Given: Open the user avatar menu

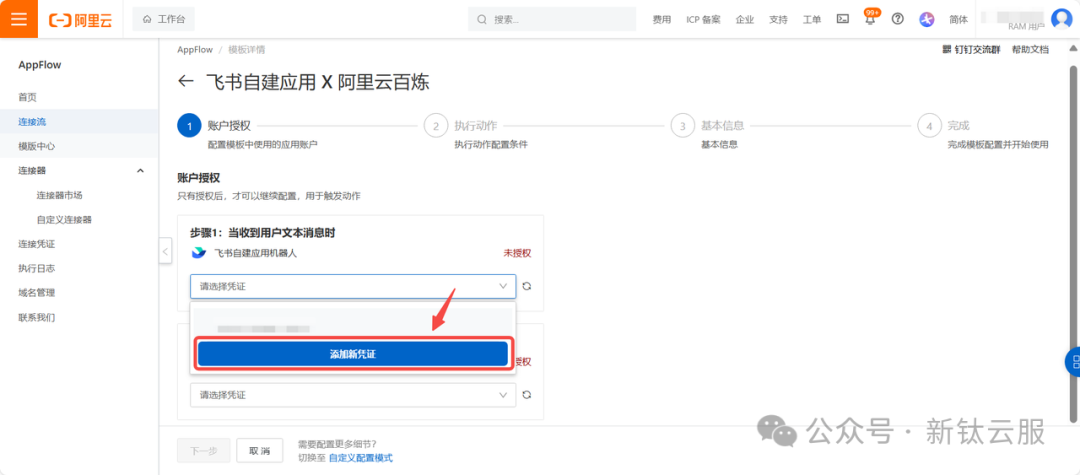Looking at the screenshot, I should (1062, 19).
